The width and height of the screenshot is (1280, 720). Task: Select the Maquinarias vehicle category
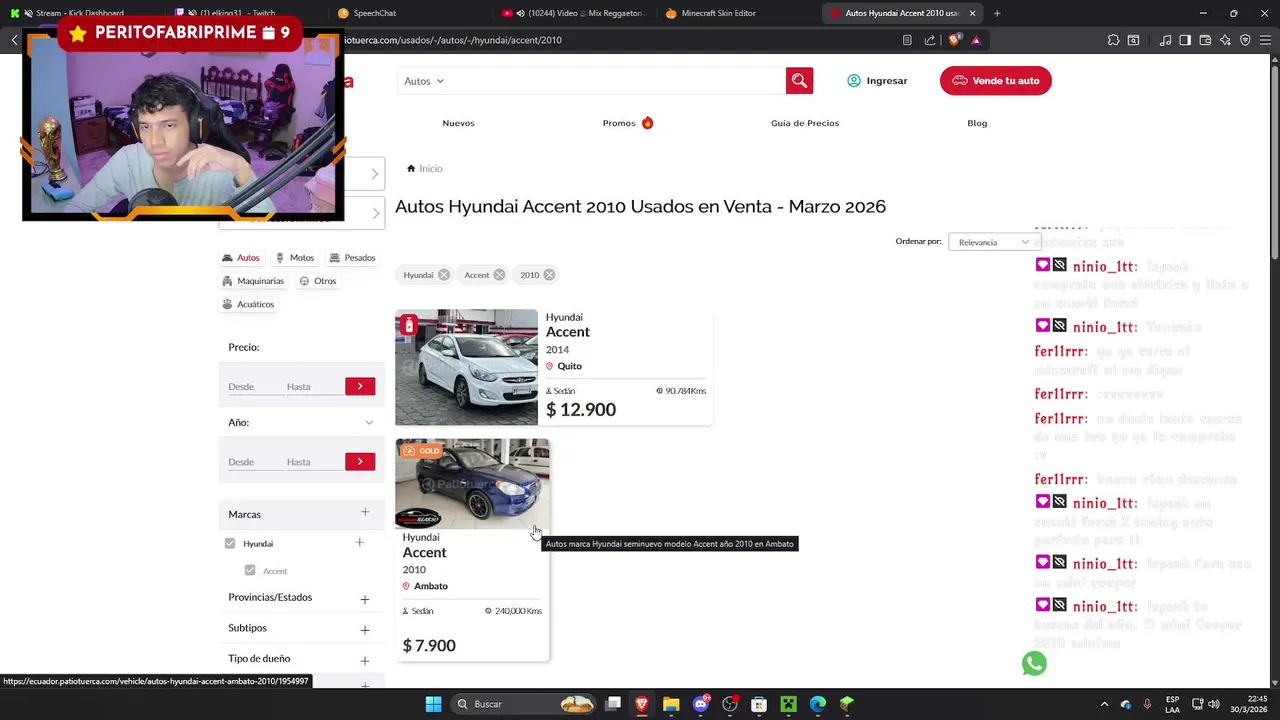click(254, 281)
